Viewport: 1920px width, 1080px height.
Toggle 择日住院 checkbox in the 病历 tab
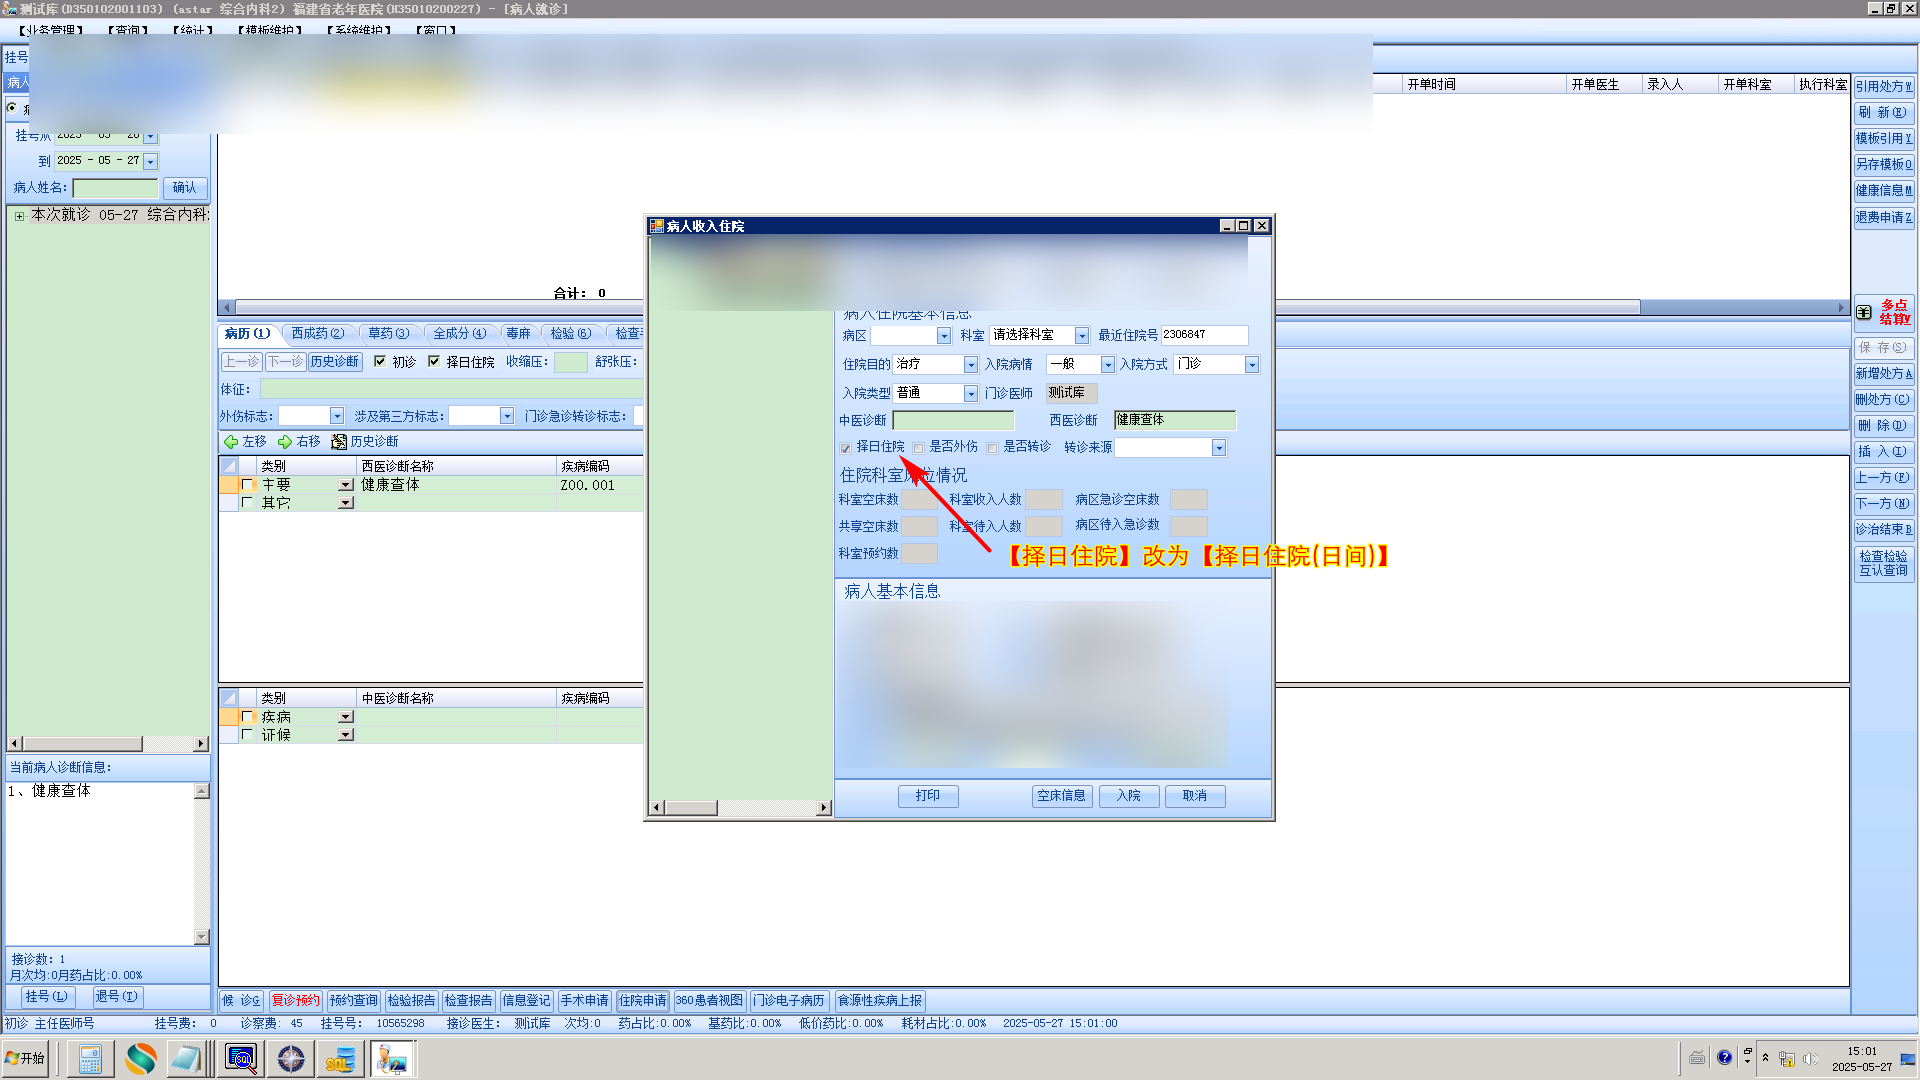[x=434, y=361]
